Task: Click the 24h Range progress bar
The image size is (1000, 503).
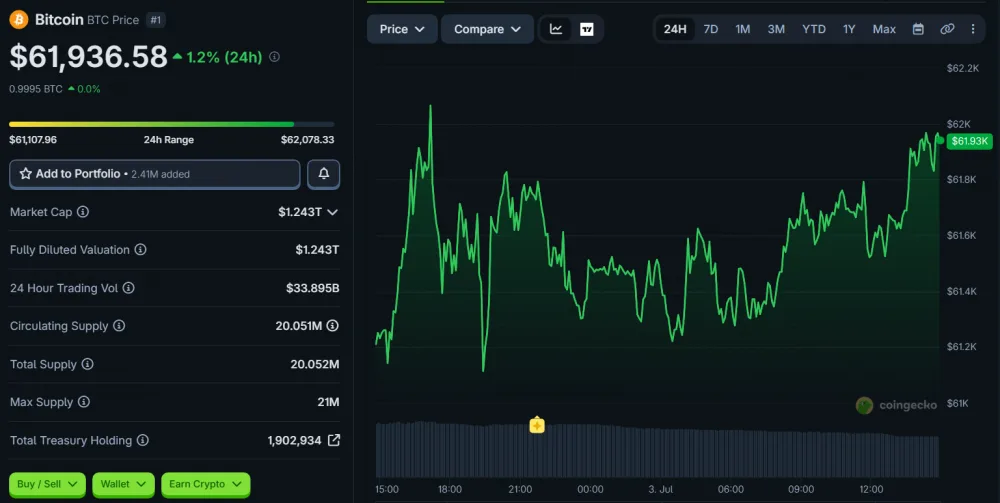Action: point(172,124)
